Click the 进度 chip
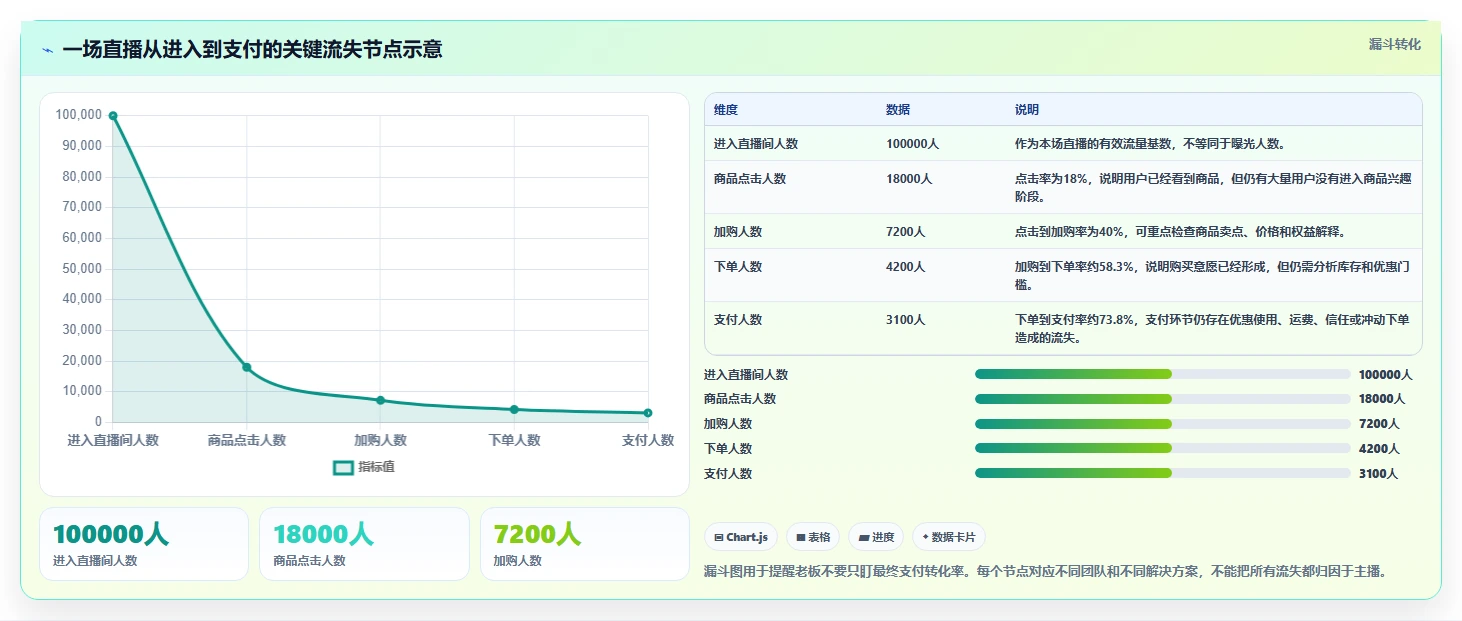The image size is (1462, 621). pos(876,537)
